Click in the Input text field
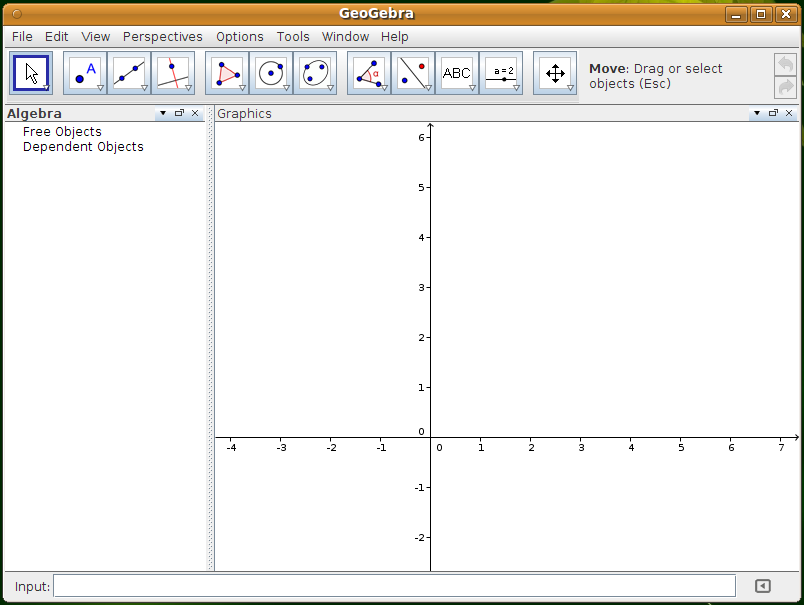Image resolution: width=804 pixels, height=605 pixels. tap(394, 586)
